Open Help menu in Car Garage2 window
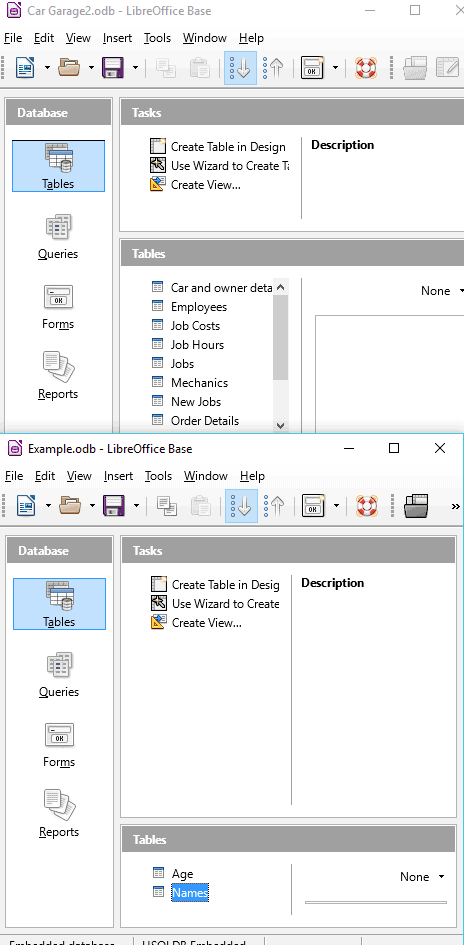The width and height of the screenshot is (464, 945). [251, 38]
